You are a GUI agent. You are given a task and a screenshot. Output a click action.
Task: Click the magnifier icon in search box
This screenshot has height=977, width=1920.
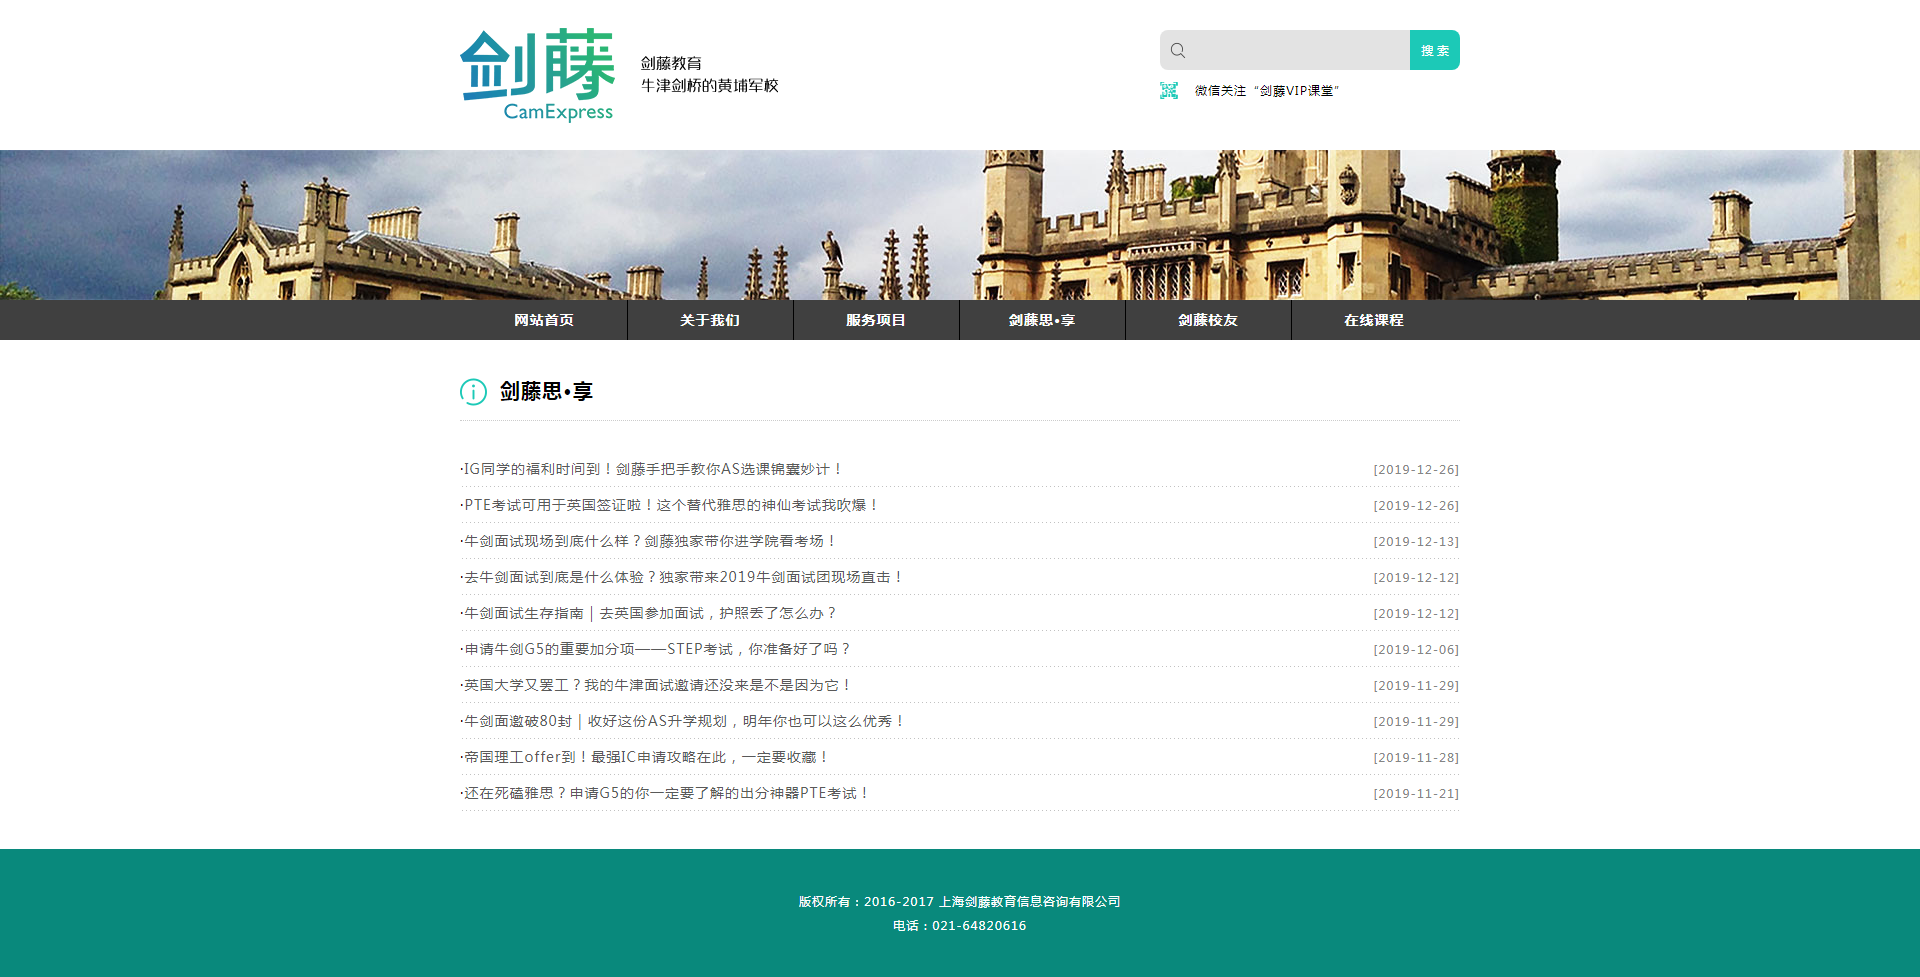tap(1178, 51)
